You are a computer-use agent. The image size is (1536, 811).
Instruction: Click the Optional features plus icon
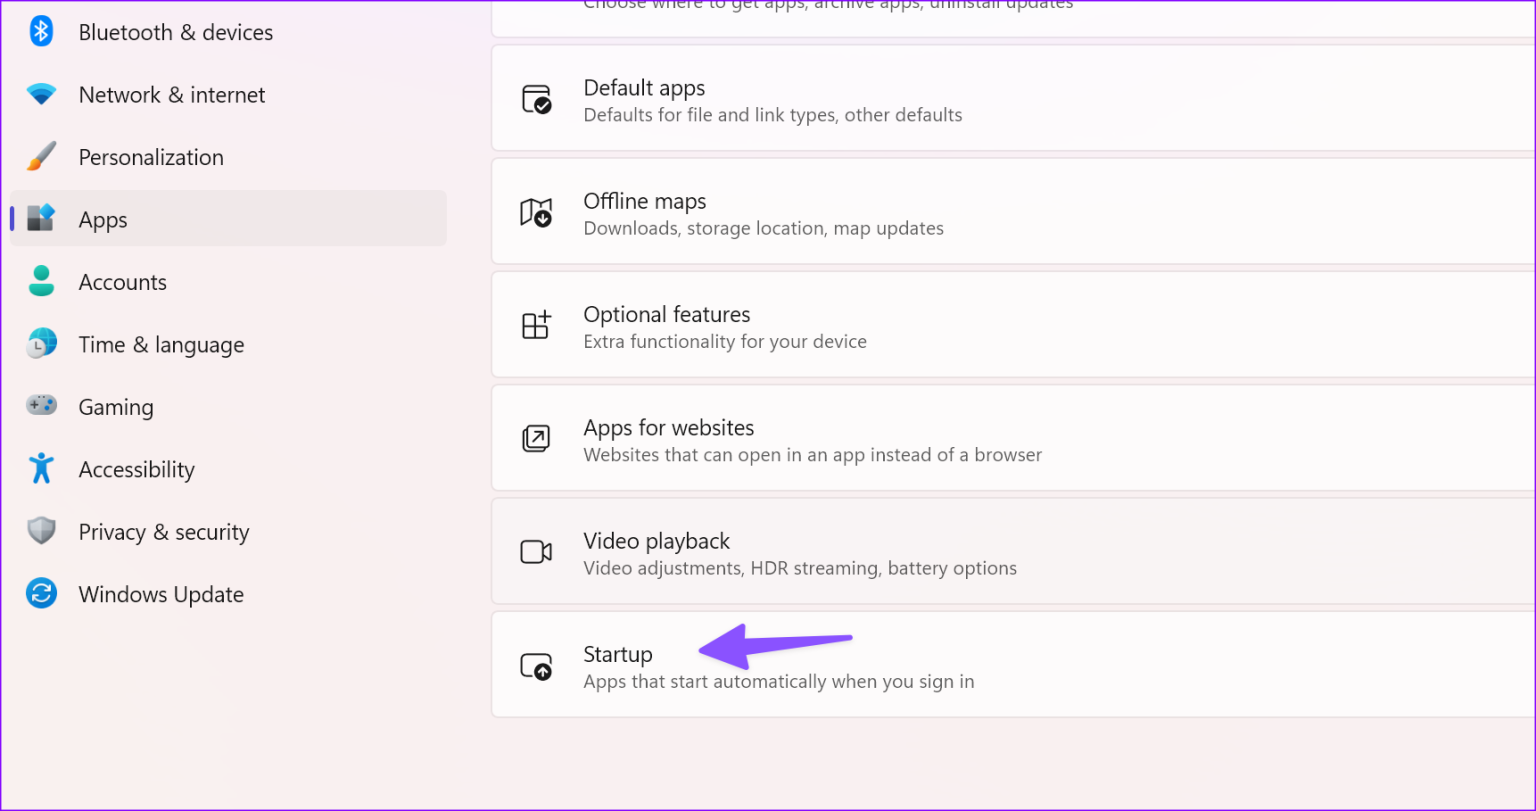[x=537, y=325]
